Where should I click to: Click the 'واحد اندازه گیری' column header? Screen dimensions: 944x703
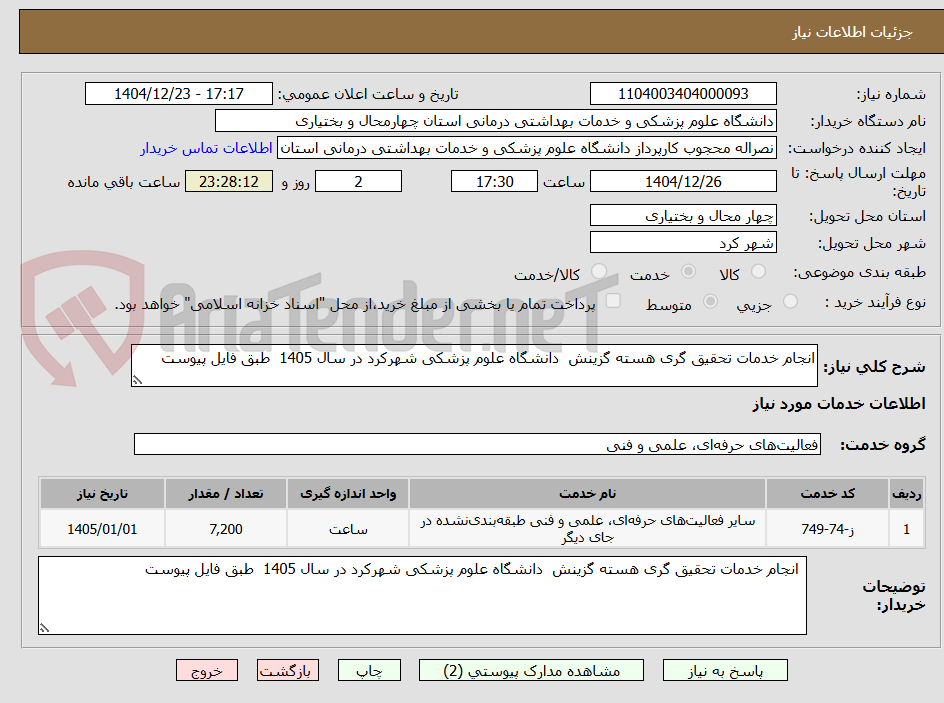click(x=348, y=494)
